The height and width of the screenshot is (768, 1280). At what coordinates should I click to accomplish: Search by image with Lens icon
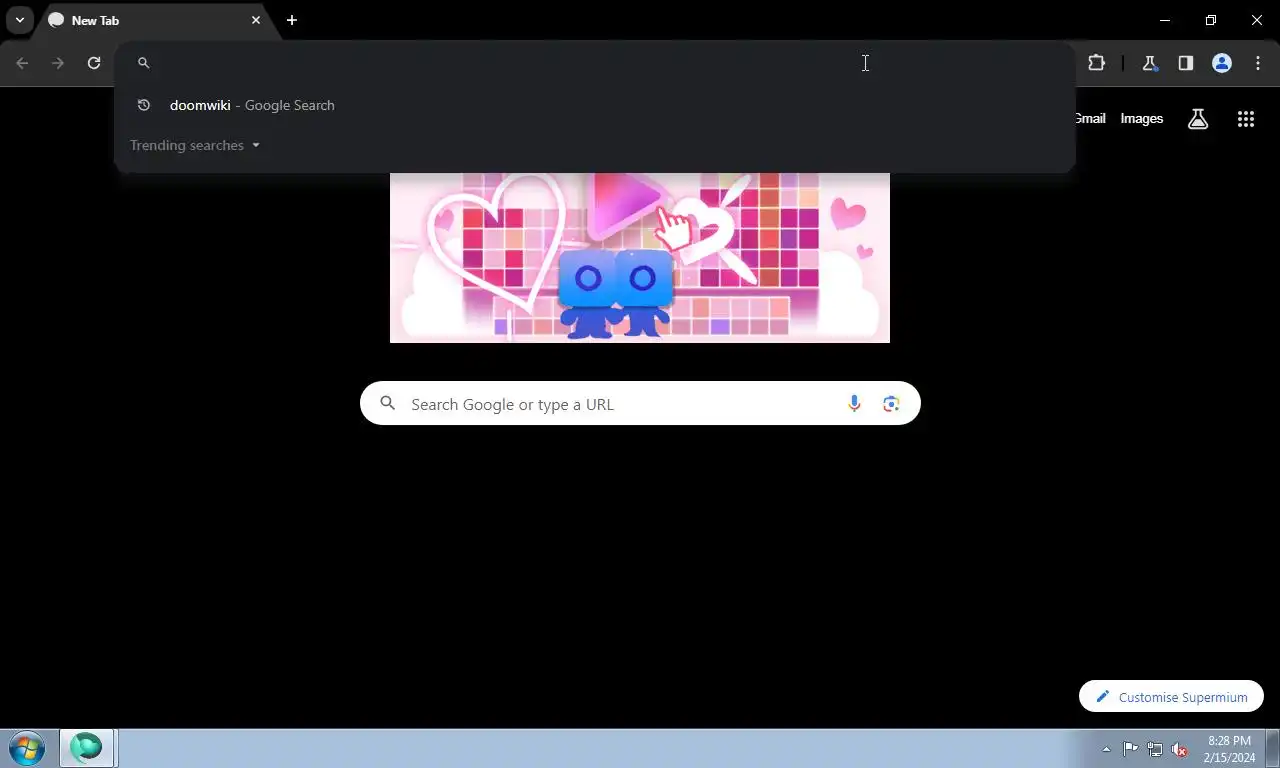pyautogui.click(x=891, y=404)
